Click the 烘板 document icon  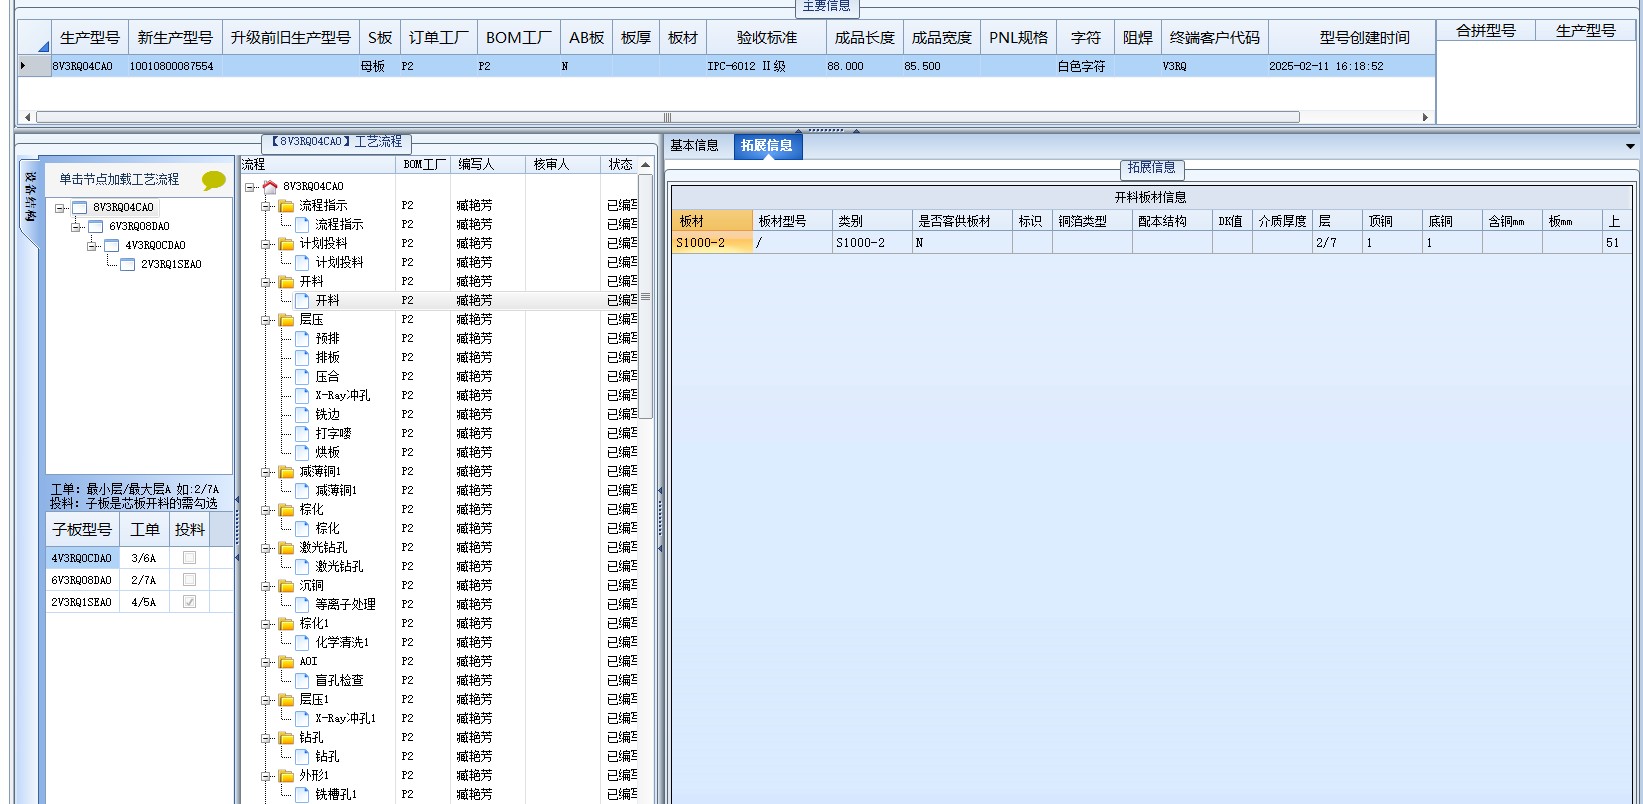point(302,453)
